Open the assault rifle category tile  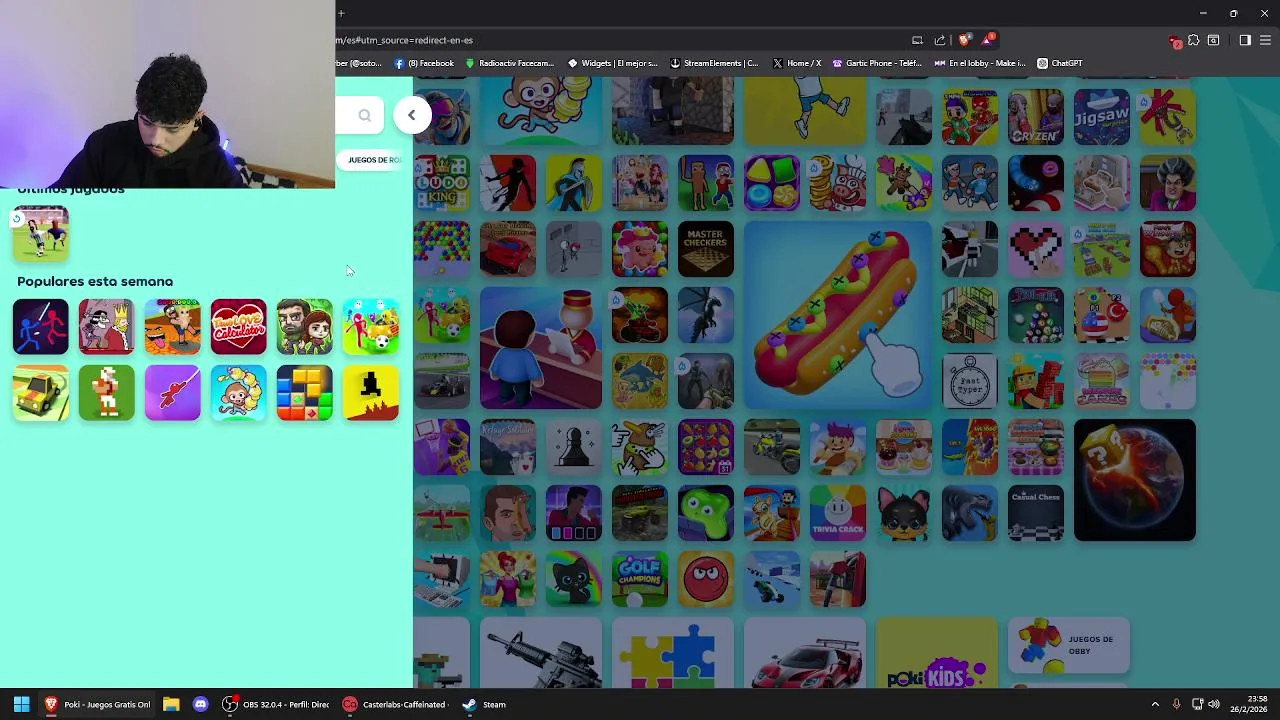pyautogui.click(x=541, y=653)
